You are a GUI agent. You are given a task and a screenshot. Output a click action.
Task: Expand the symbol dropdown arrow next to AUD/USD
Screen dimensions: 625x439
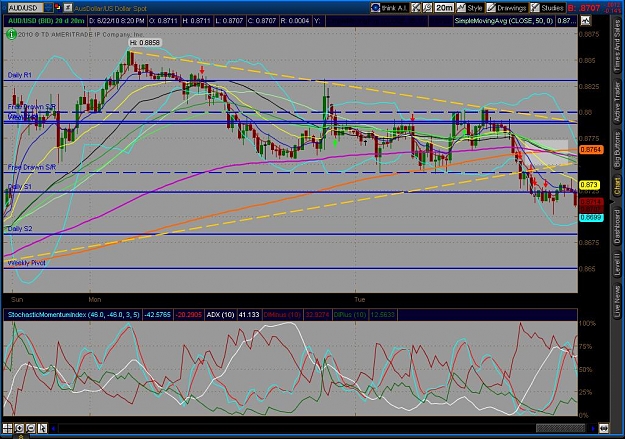pyautogui.click(x=48, y=8)
